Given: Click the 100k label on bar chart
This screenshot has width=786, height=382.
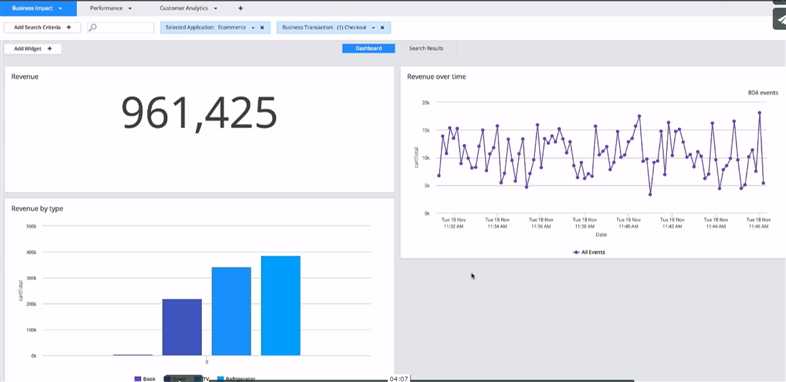Looking at the screenshot, I should click(x=31, y=330).
